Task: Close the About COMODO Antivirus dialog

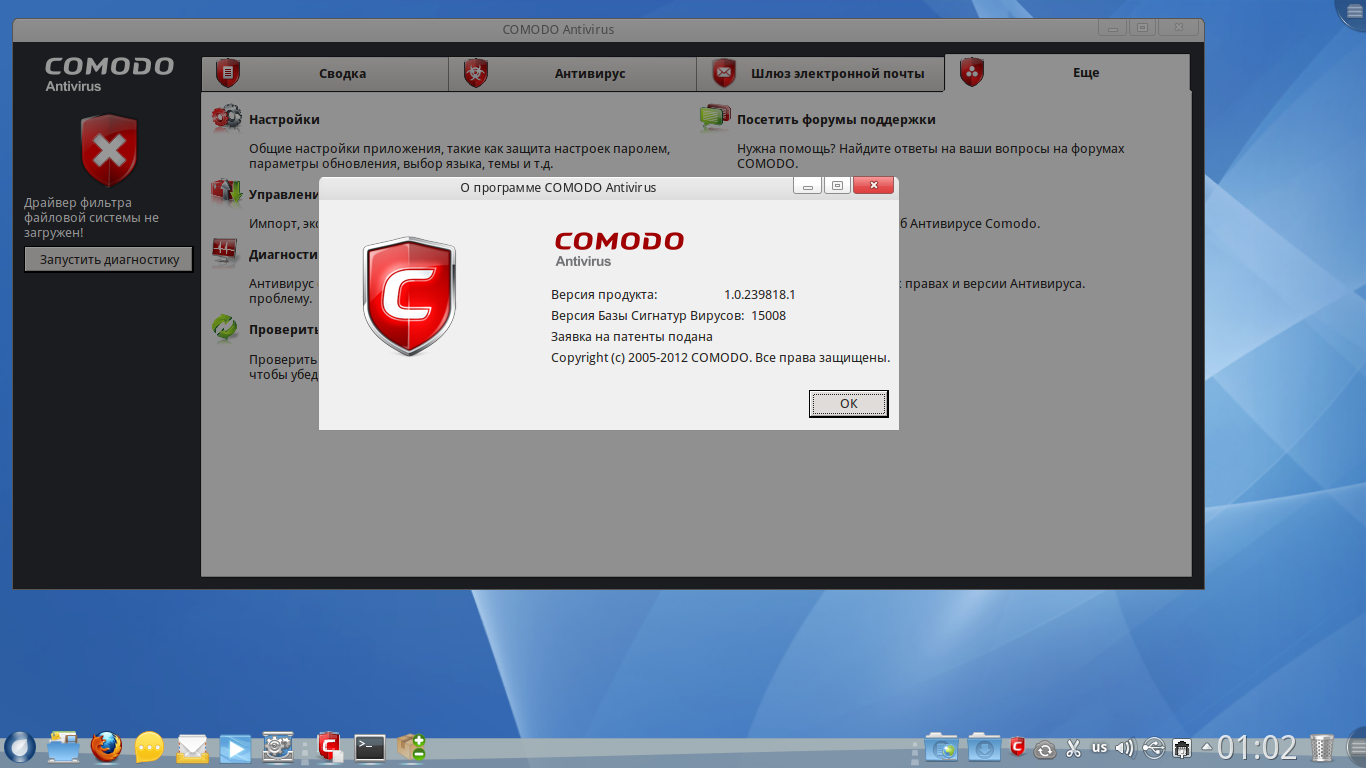Action: [873, 186]
